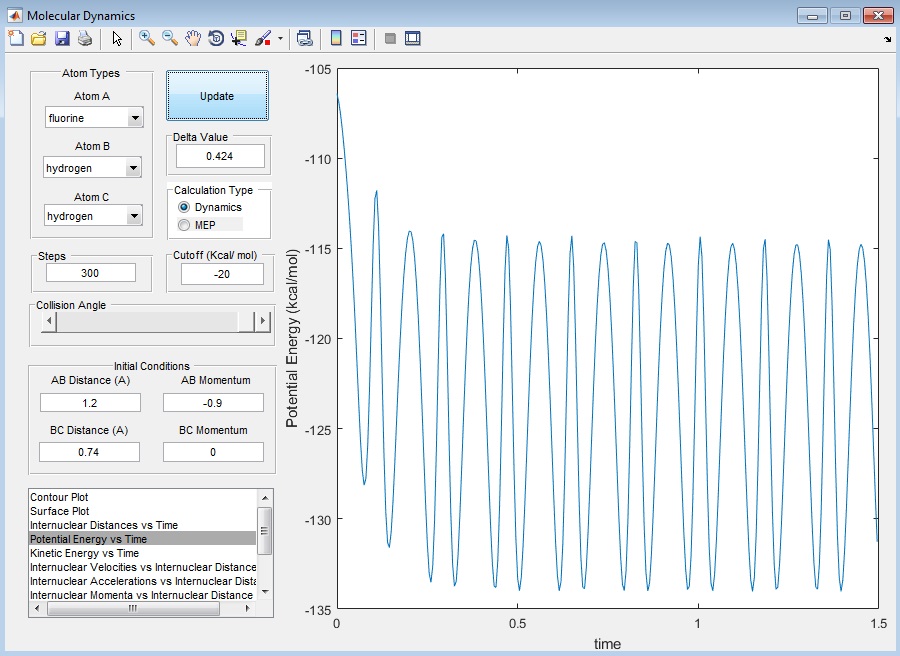Click the Steps field showing 300

click(91, 273)
